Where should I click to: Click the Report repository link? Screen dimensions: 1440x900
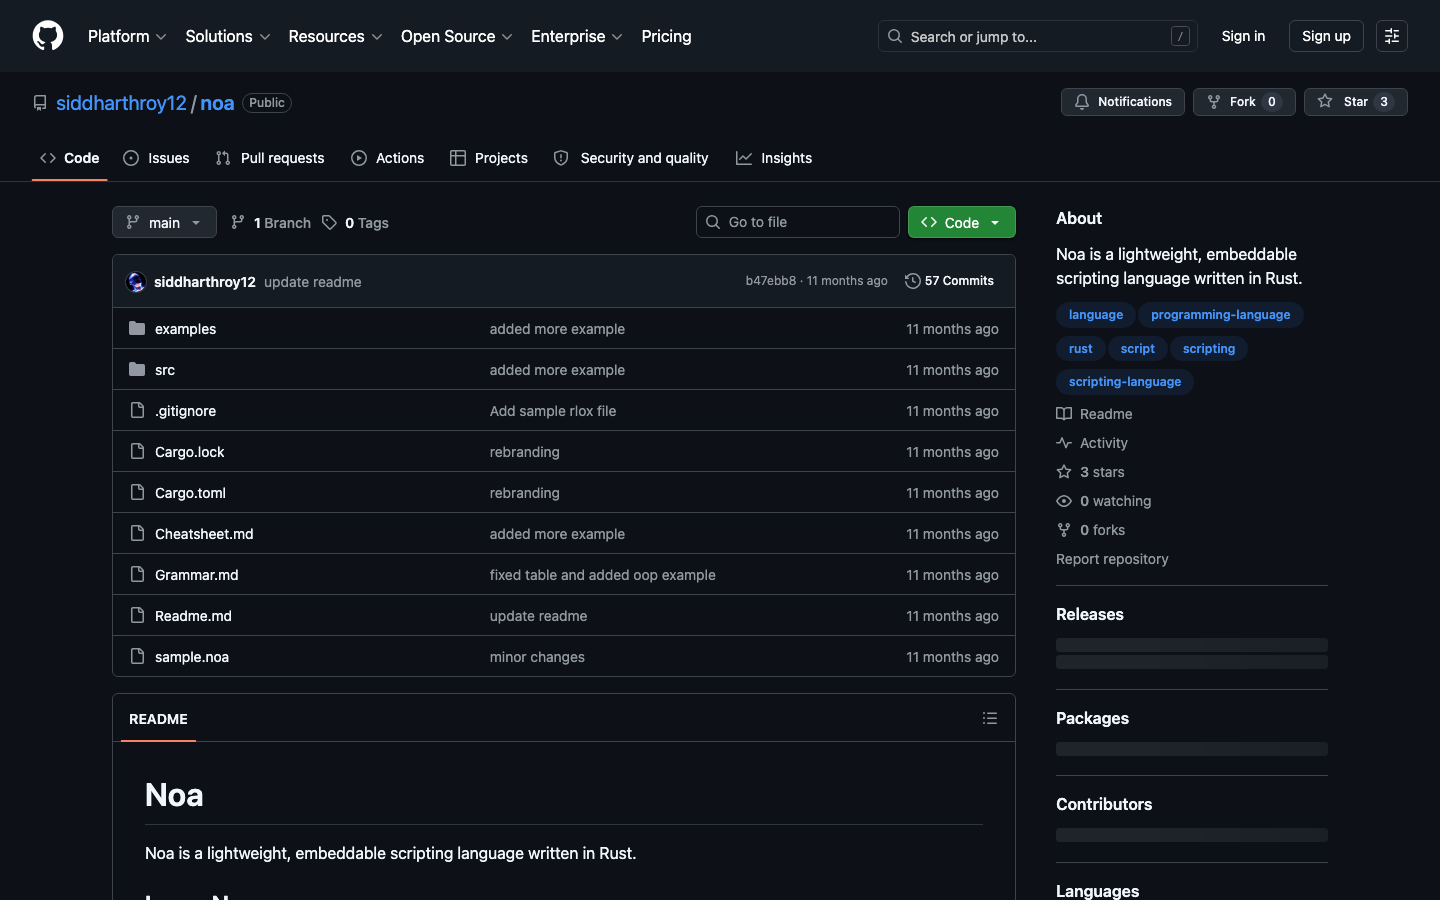[1112, 559]
